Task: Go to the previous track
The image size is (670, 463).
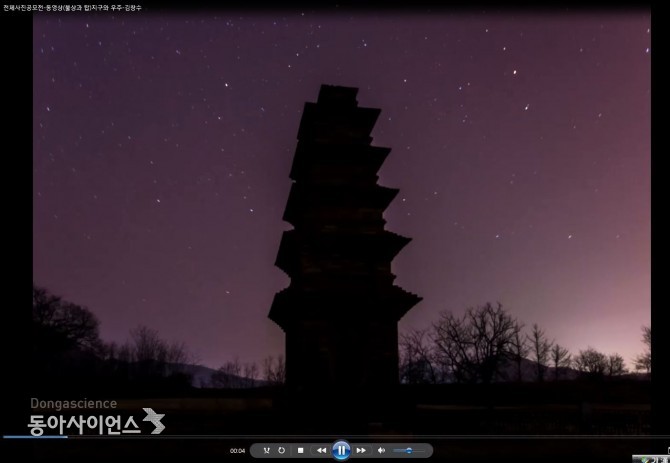Action: click(321, 451)
